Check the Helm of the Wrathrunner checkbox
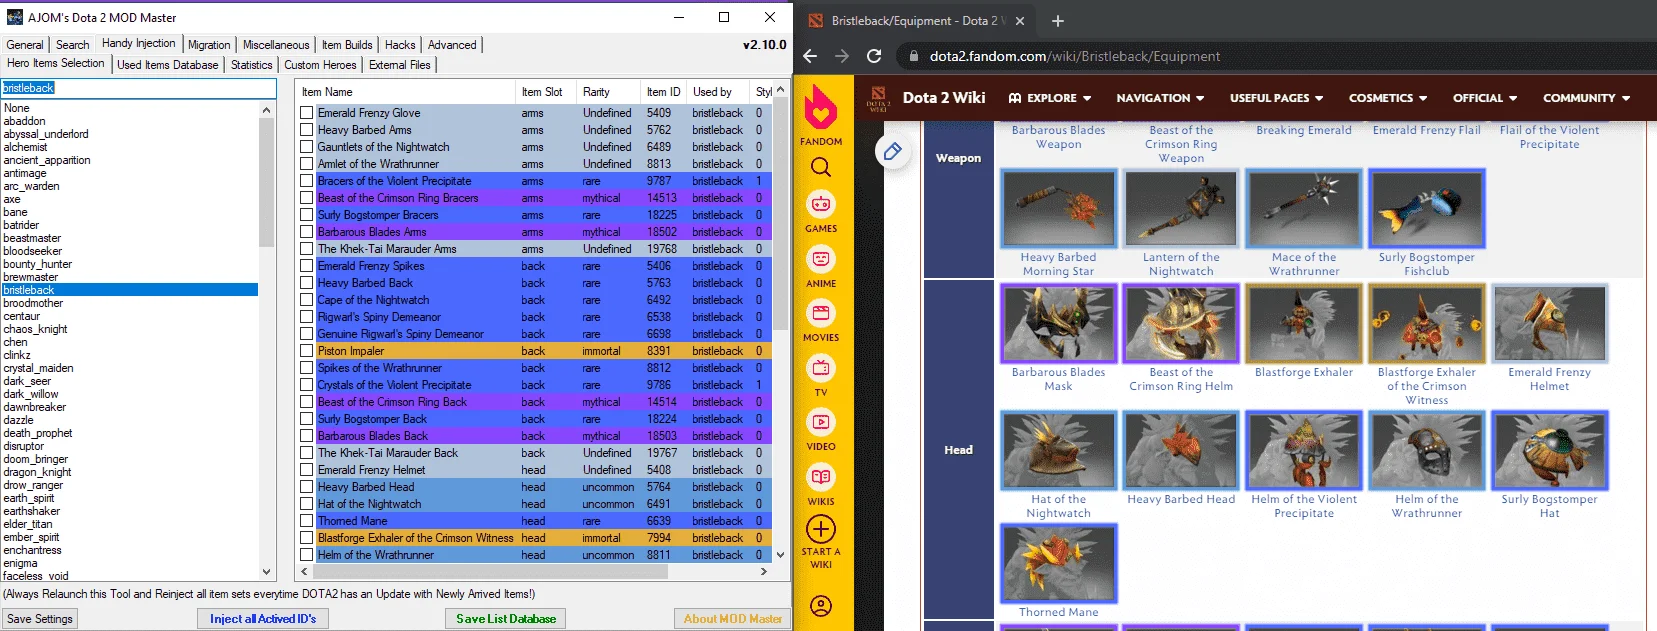The width and height of the screenshot is (1657, 631). point(307,555)
